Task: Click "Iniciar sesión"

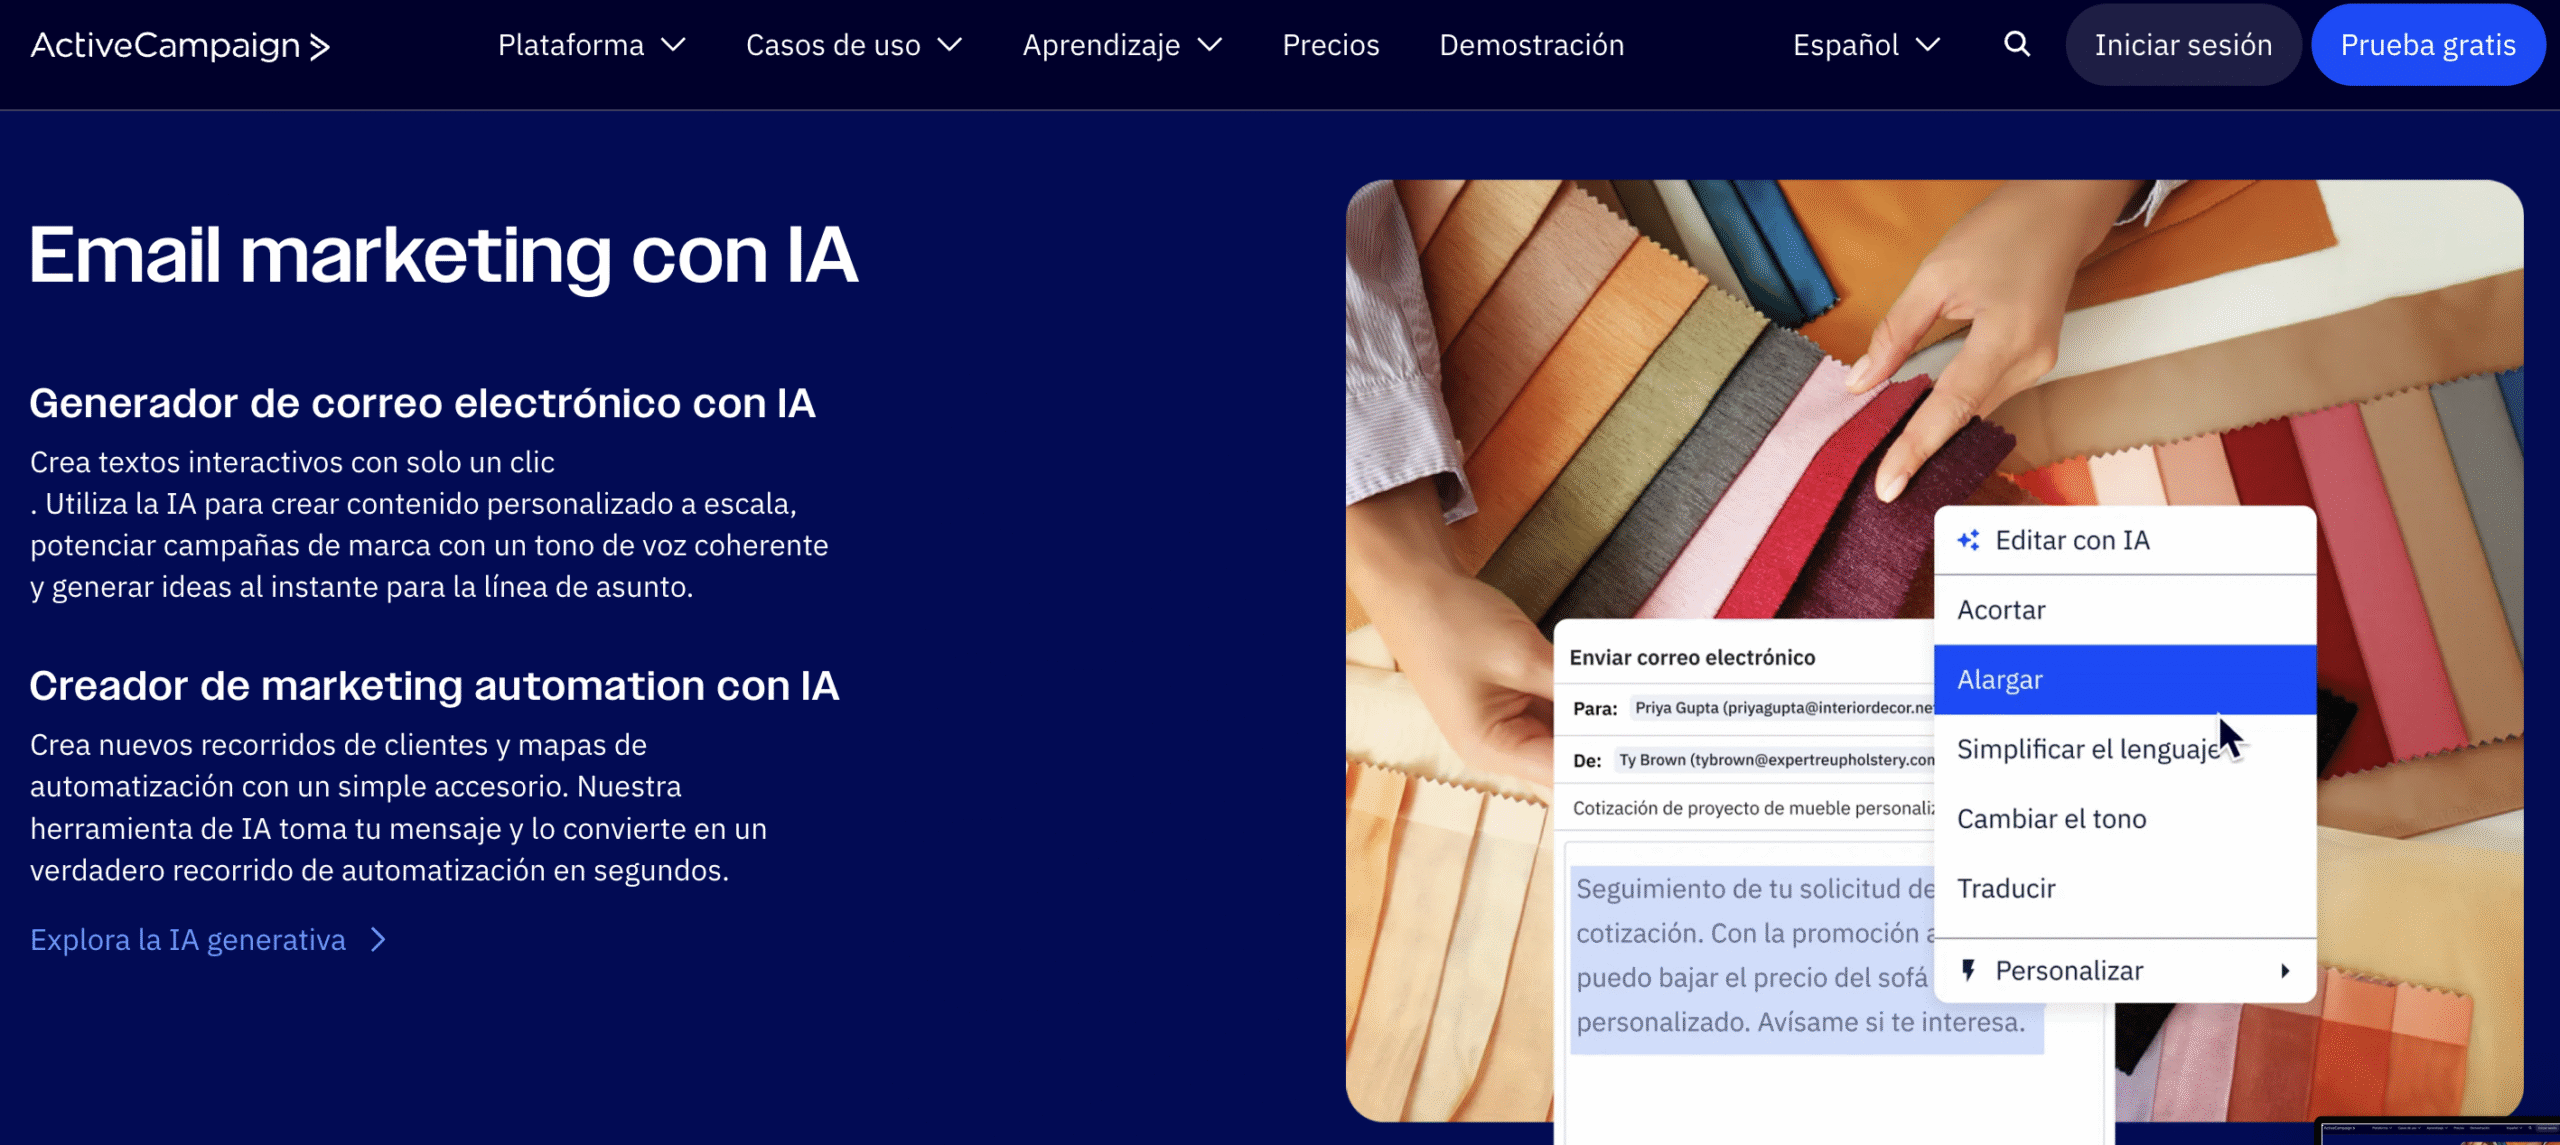Action: 2183,44
